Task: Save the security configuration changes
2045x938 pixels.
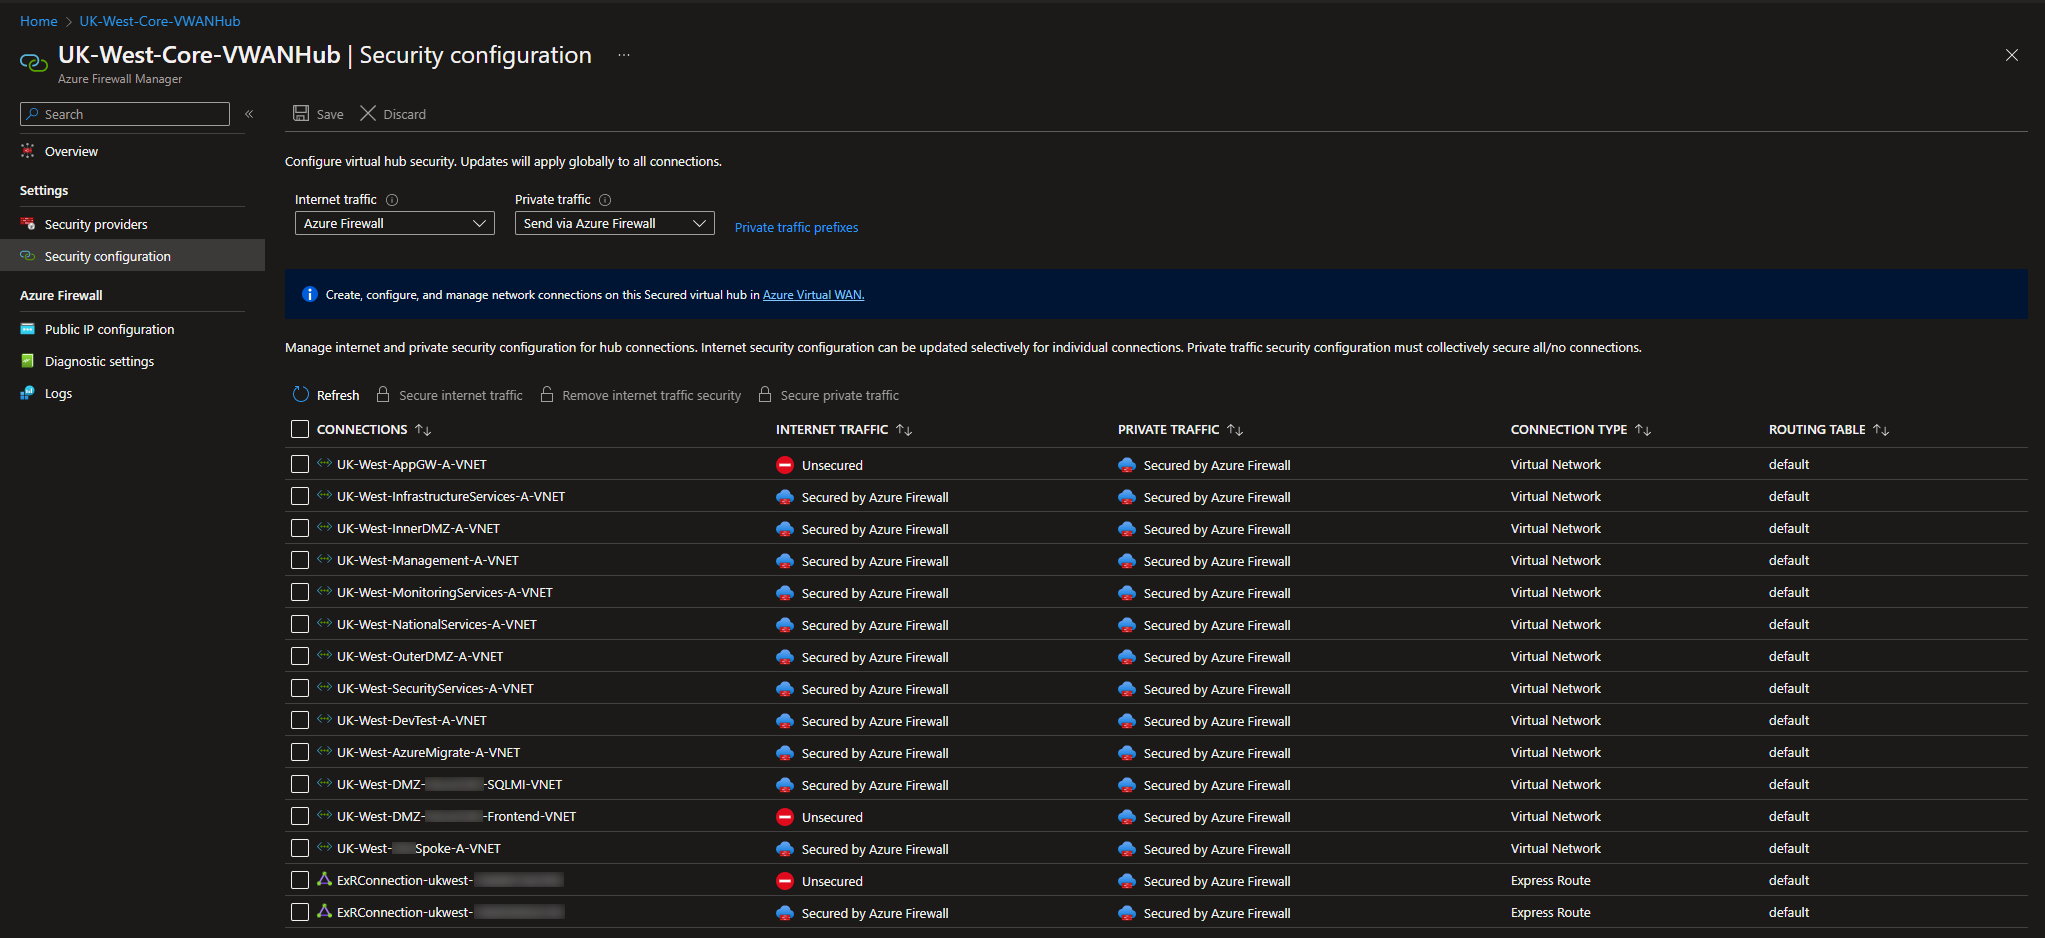Action: coord(317,113)
